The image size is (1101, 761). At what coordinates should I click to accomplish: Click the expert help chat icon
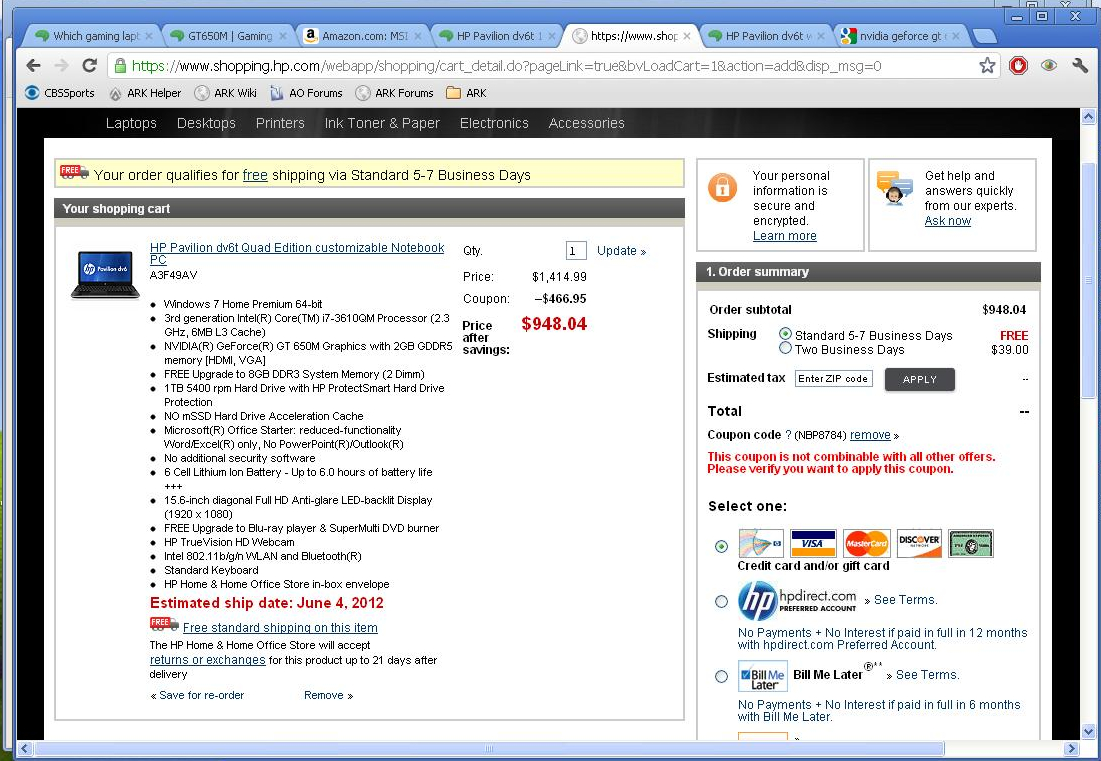coord(895,187)
